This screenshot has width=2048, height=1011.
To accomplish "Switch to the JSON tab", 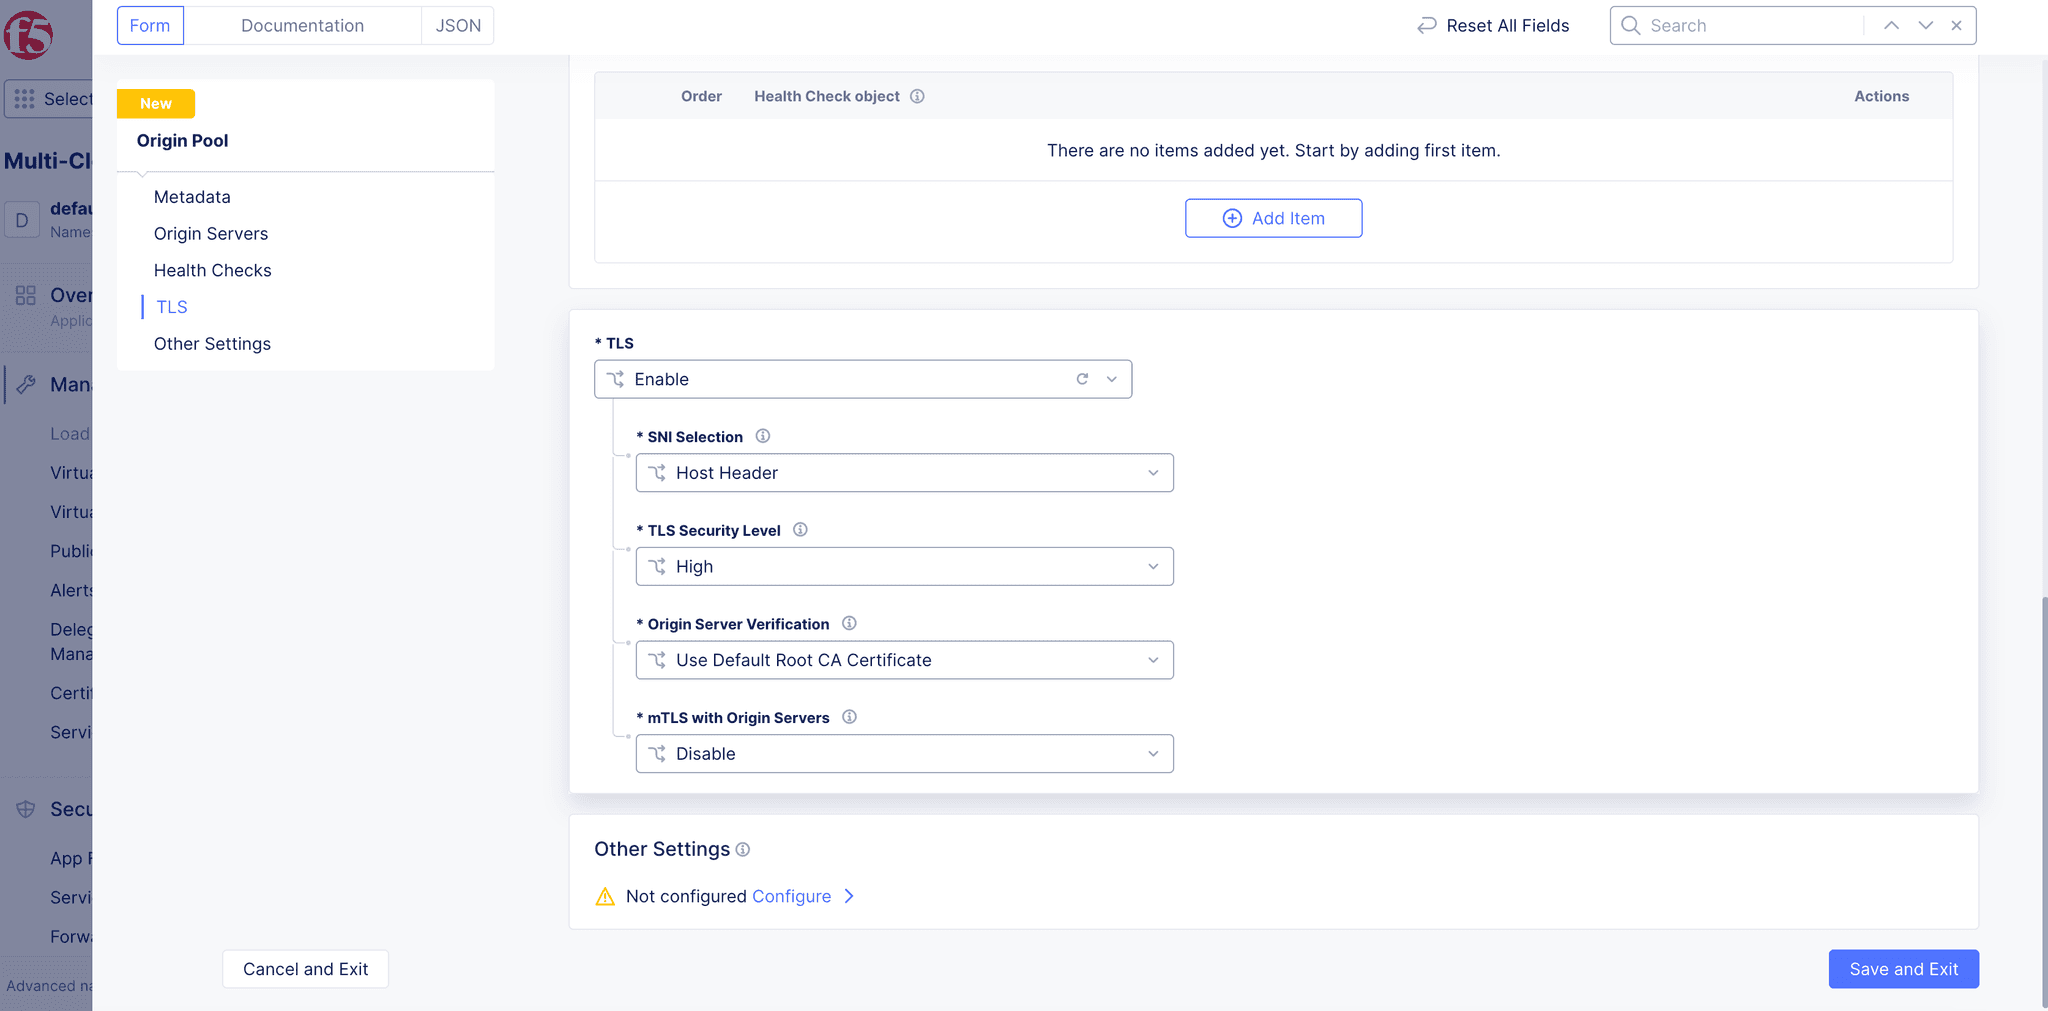I will 457,25.
